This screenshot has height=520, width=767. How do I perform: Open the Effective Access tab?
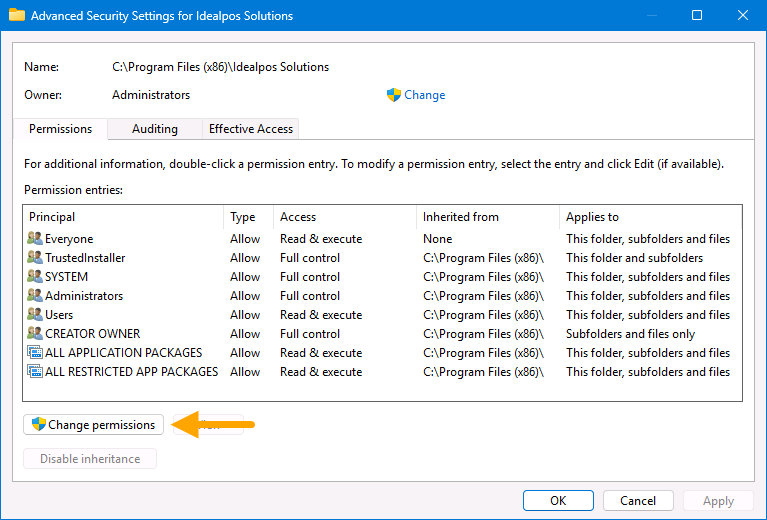(x=251, y=129)
